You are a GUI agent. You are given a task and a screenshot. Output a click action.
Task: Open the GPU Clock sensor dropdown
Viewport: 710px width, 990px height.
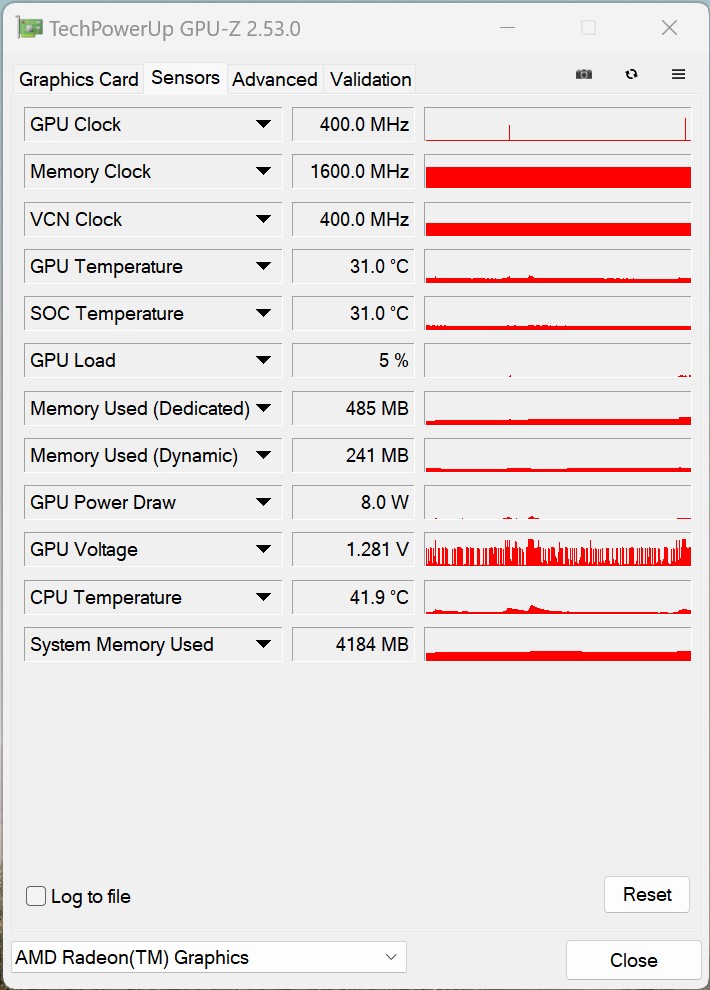[x=263, y=125]
